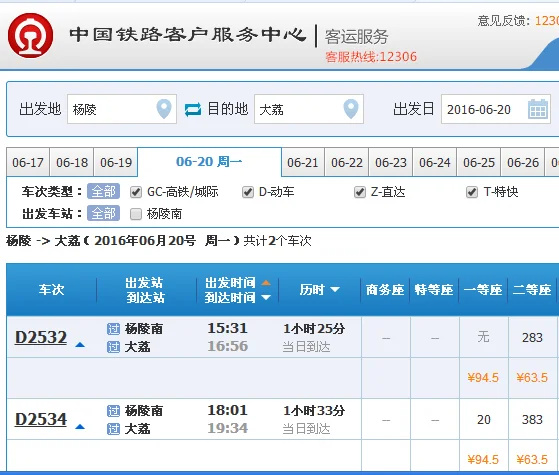Image resolution: width=559 pixels, height=475 pixels.
Task: Open train D2534 link
Action: 41,419
